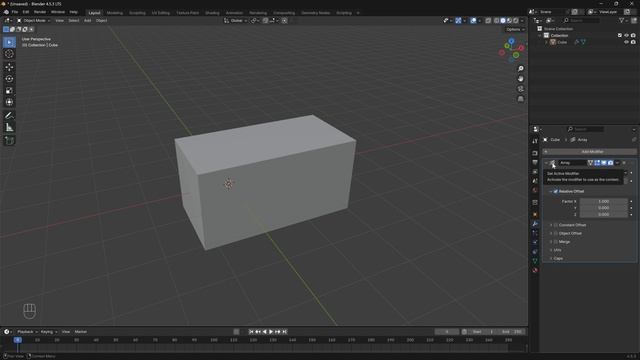
Task: Select the Move tool
Action: (x=9, y=67)
